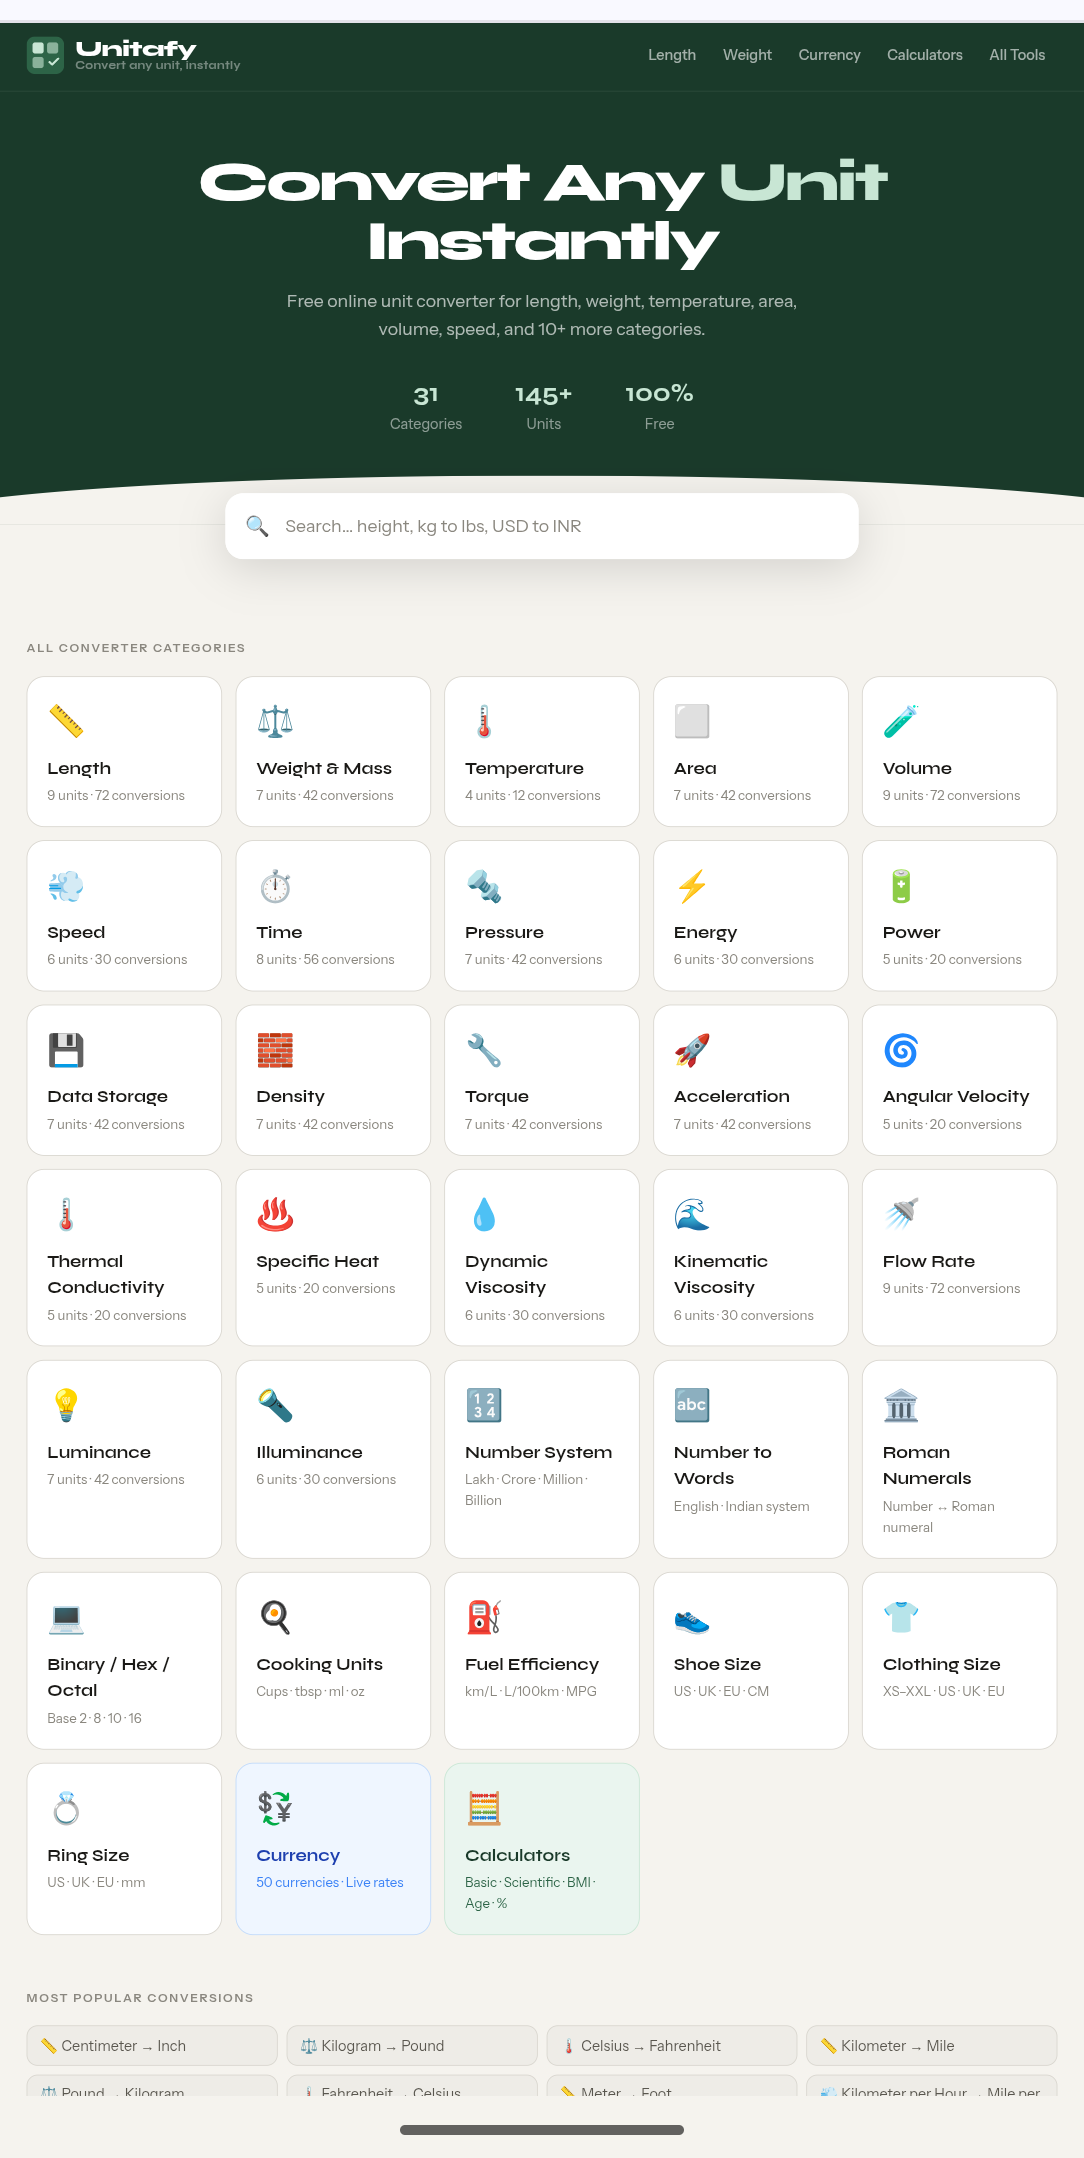The width and height of the screenshot is (1084, 2158).
Task: Click '4 units · 12 conversions' under Temperature
Action: (533, 795)
